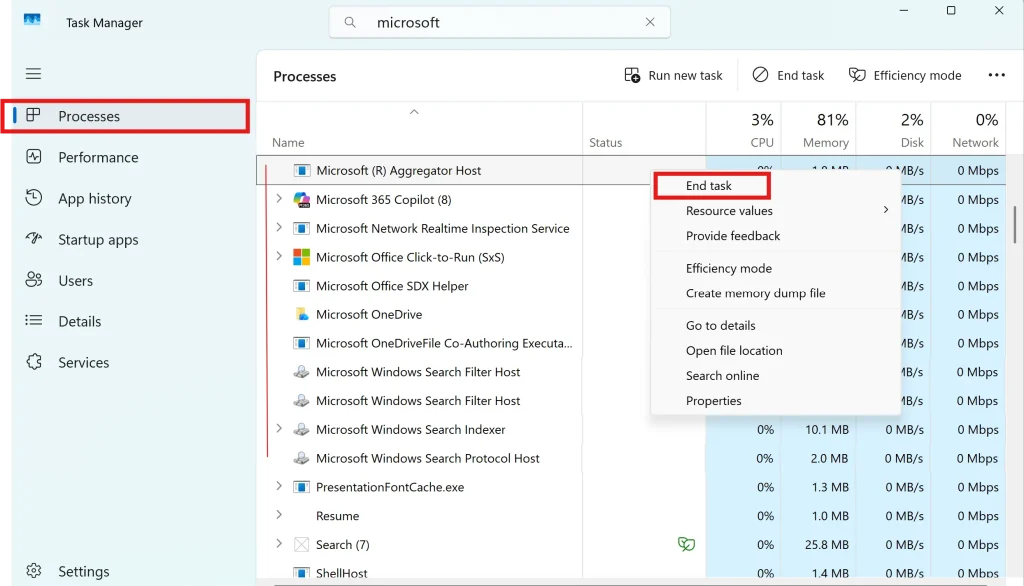Click the Run new task button
The width and height of the screenshot is (1024, 586).
pyautogui.click(x=673, y=74)
